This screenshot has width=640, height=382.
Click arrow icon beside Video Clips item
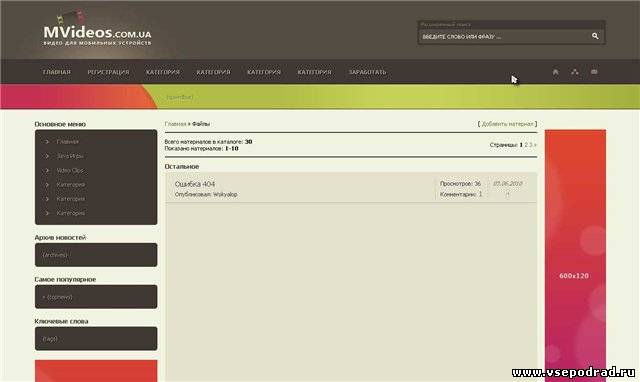[47, 170]
